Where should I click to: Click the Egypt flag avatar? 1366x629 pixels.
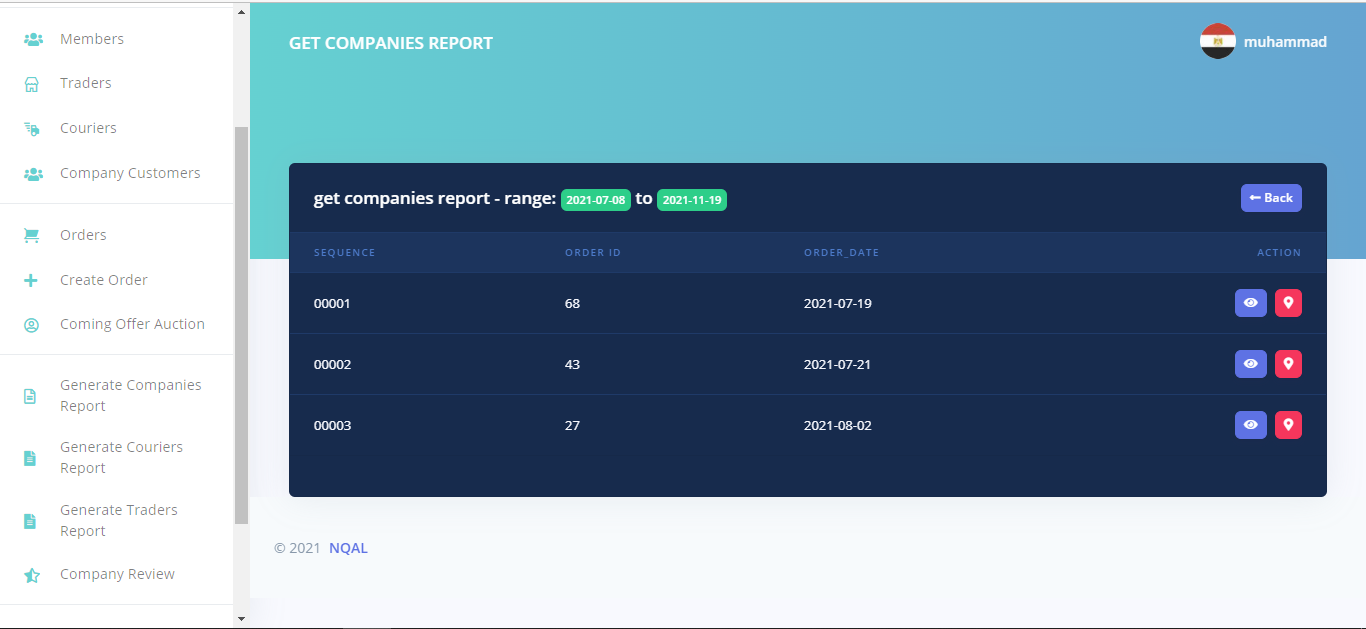click(x=1218, y=41)
